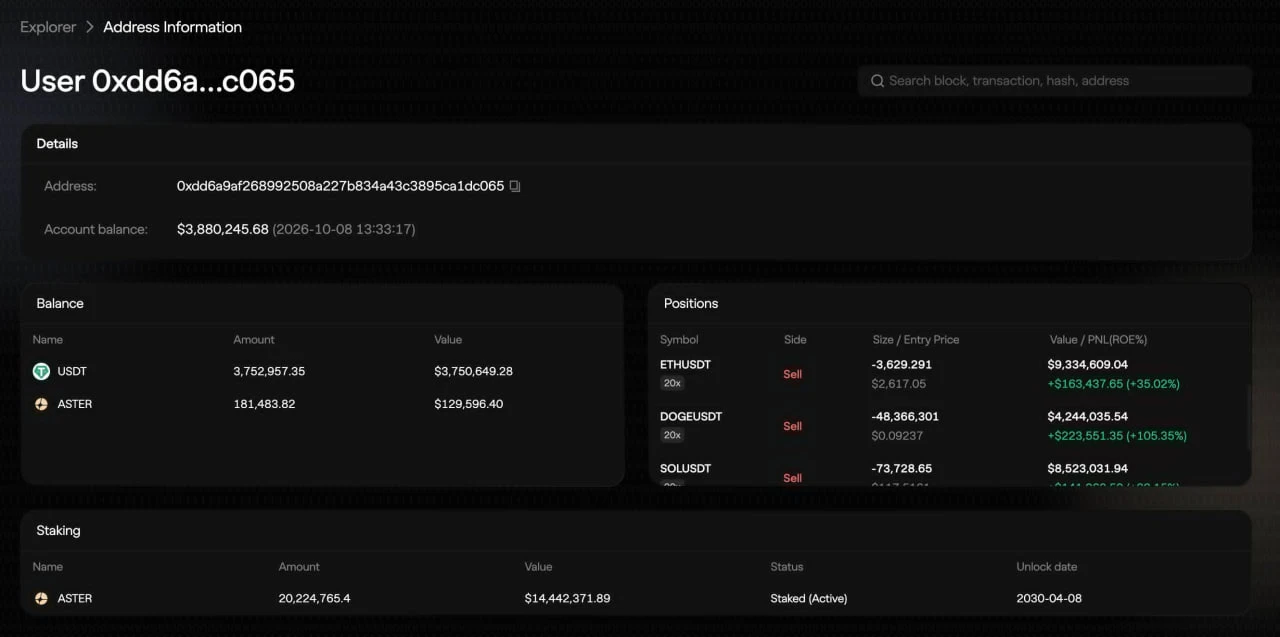This screenshot has width=1280, height=637.
Task: Copy the wallet address via copy icon
Action: tap(515, 186)
